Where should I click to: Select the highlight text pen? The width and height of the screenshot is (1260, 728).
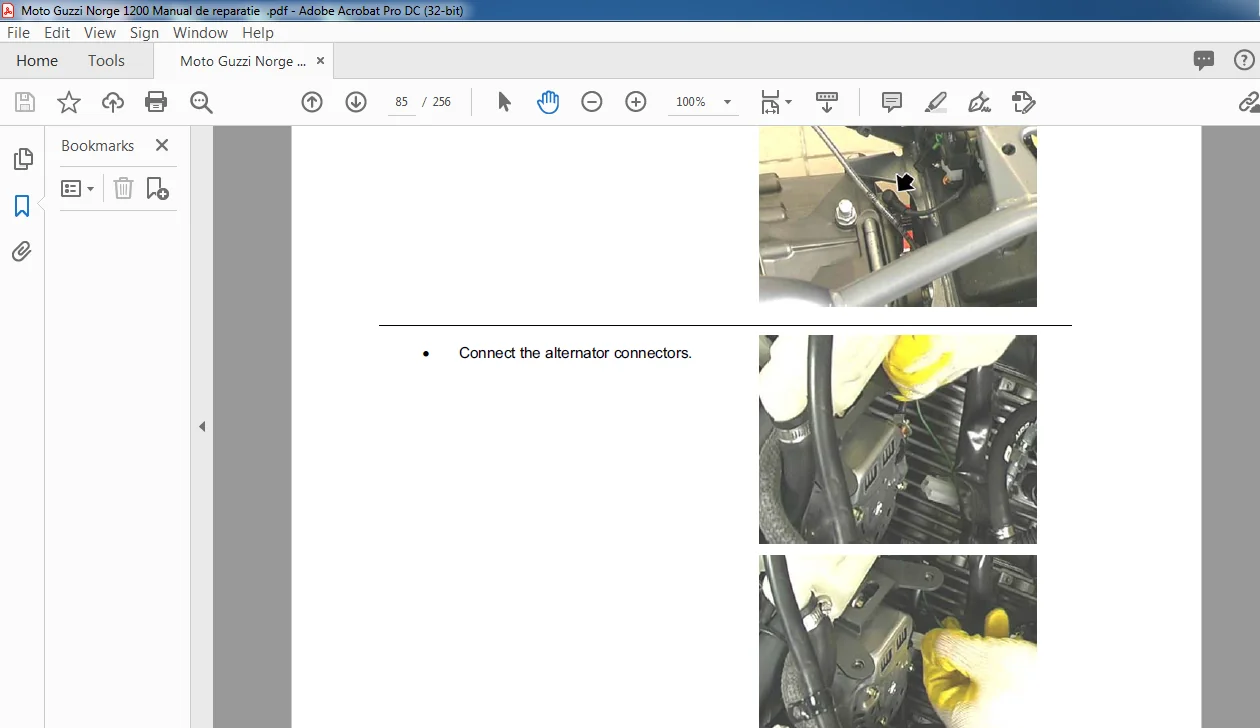pos(936,102)
